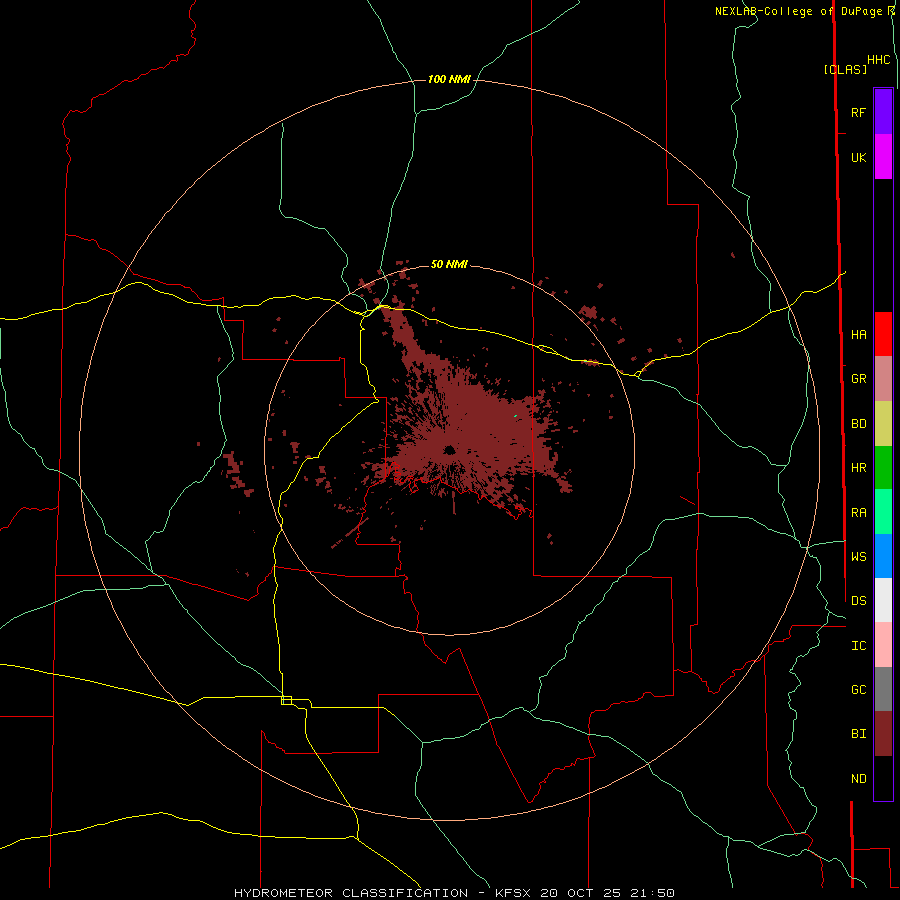900x900 pixels.
Task: Click the "GC" legend label
Action: click(x=858, y=690)
